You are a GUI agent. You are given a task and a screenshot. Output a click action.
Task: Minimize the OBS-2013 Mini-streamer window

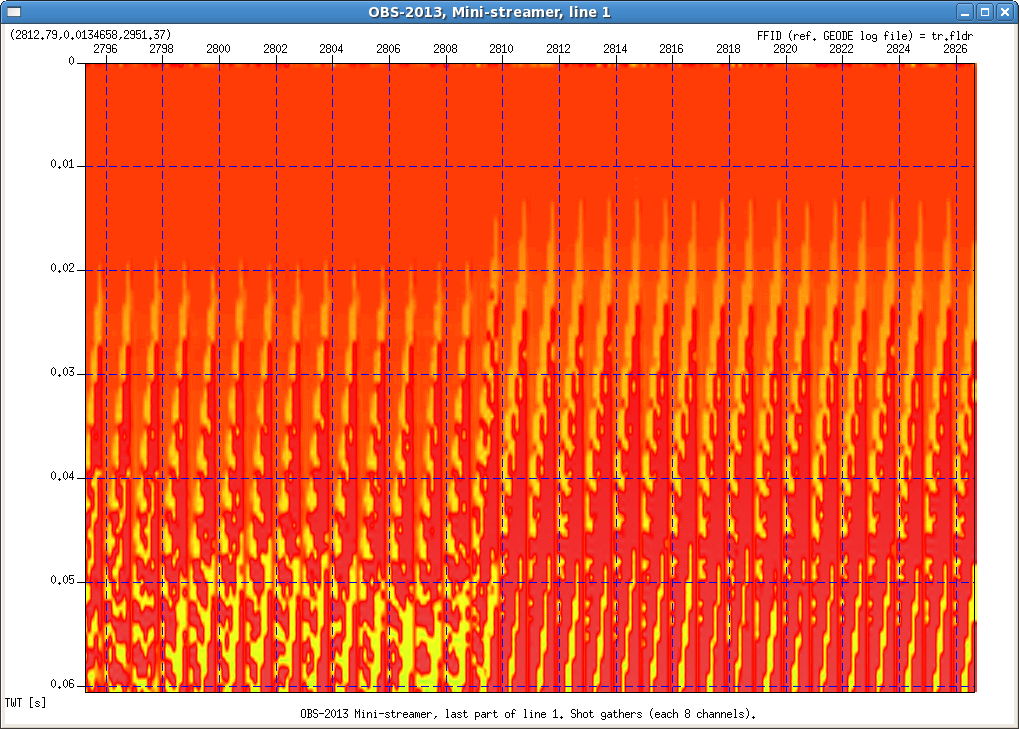click(x=965, y=12)
